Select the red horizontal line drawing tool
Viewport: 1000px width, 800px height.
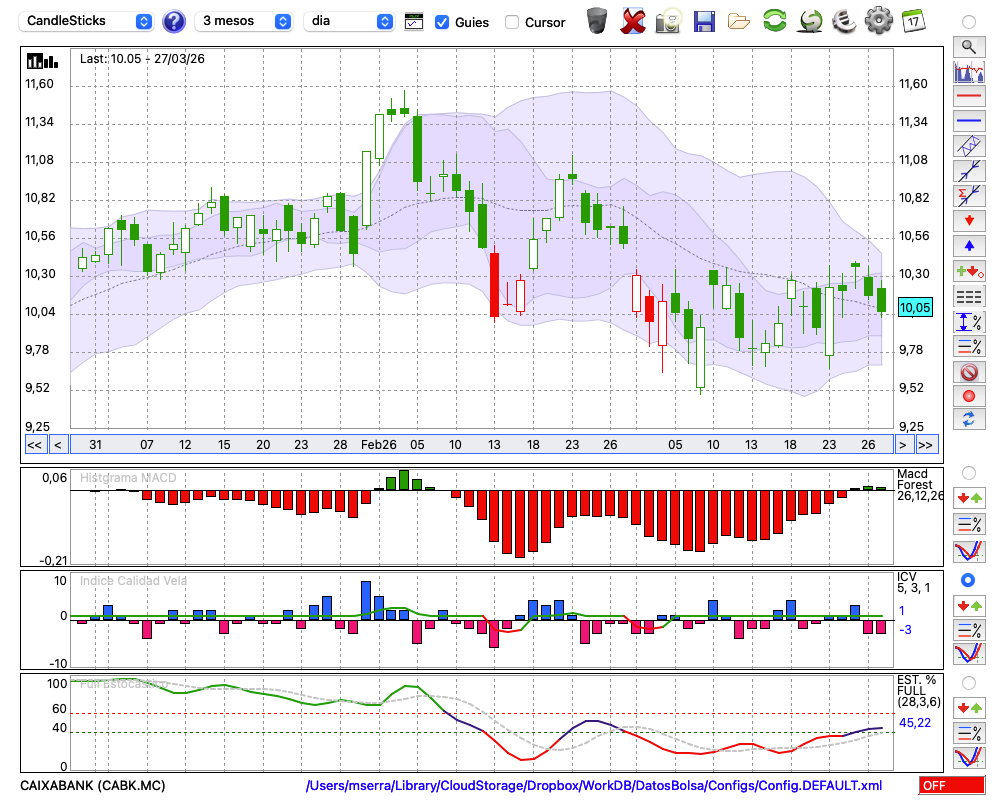[968, 97]
